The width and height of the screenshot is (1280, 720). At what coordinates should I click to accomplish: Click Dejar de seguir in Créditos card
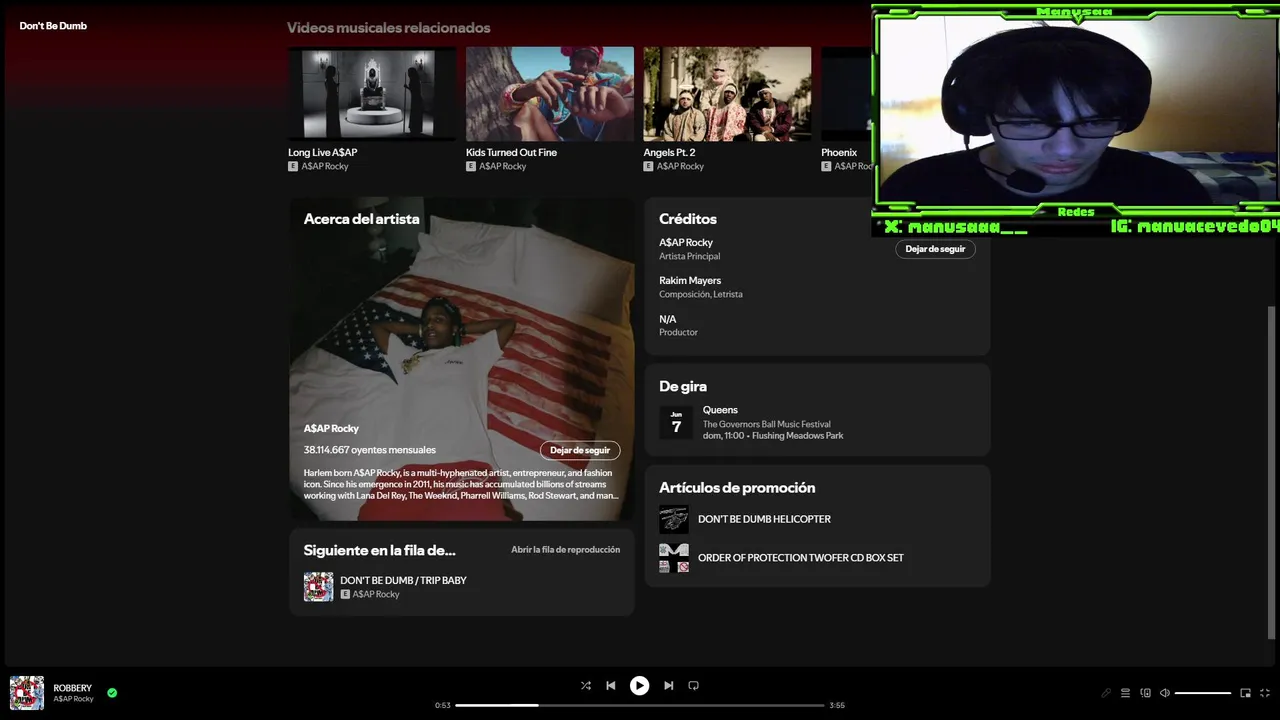(x=935, y=249)
